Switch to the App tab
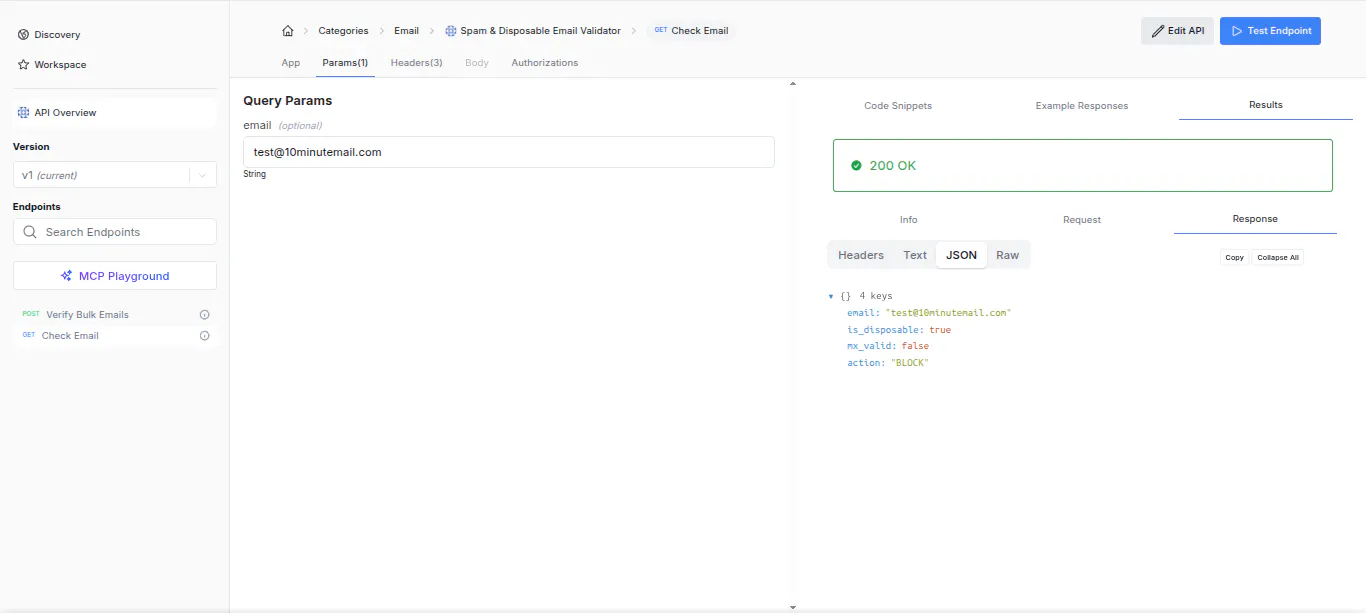1366x613 pixels. point(291,63)
